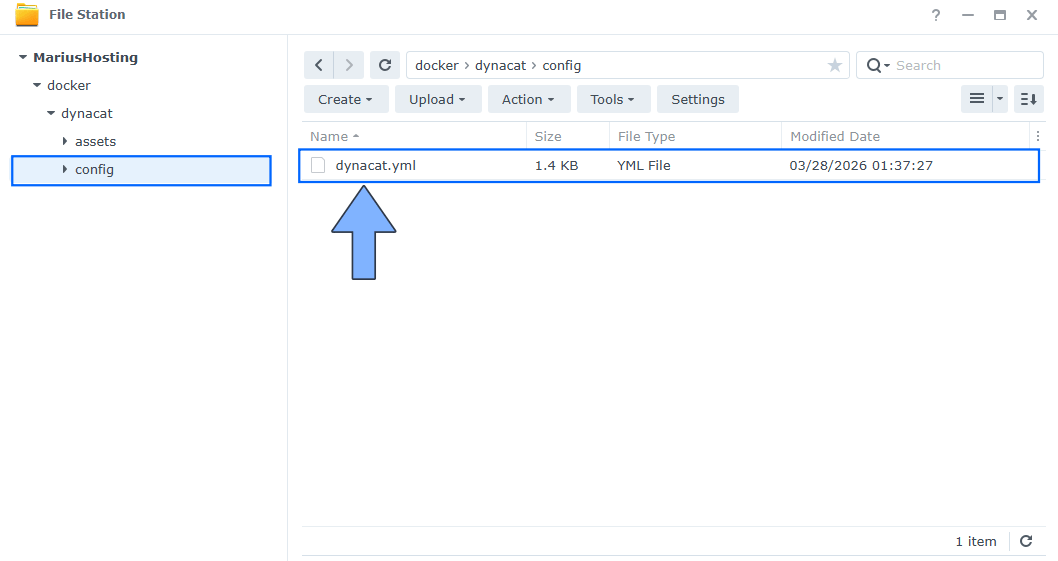Open the Create dropdown menu

pyautogui.click(x=346, y=99)
